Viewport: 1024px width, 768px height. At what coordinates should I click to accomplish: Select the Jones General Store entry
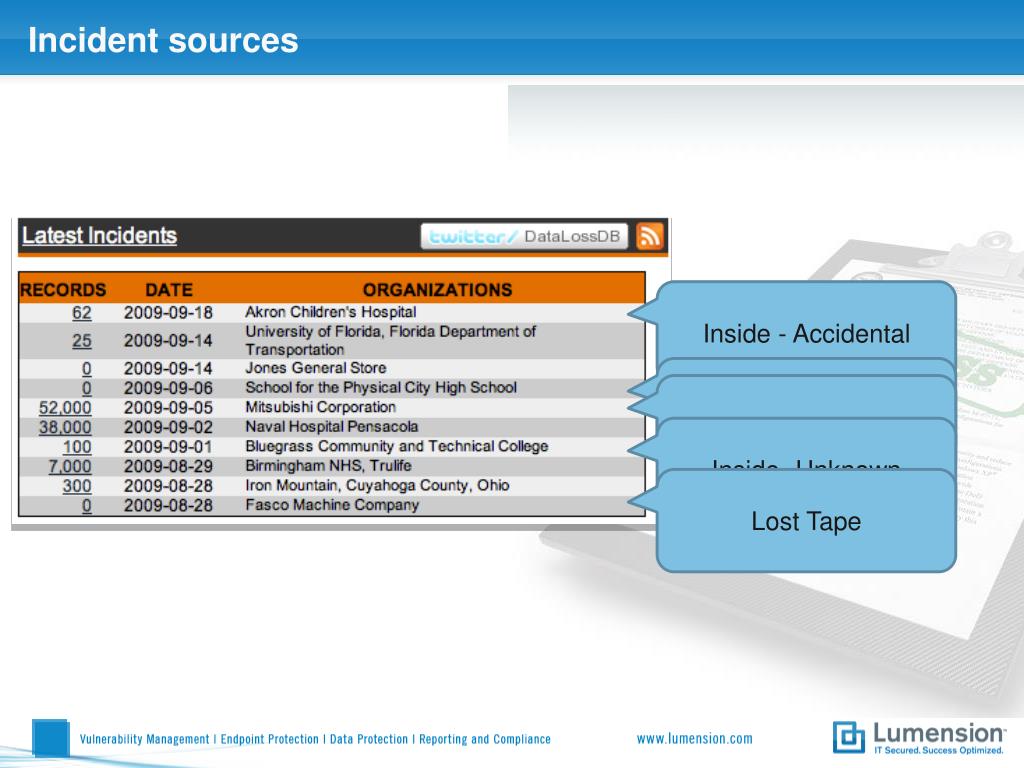(x=315, y=368)
